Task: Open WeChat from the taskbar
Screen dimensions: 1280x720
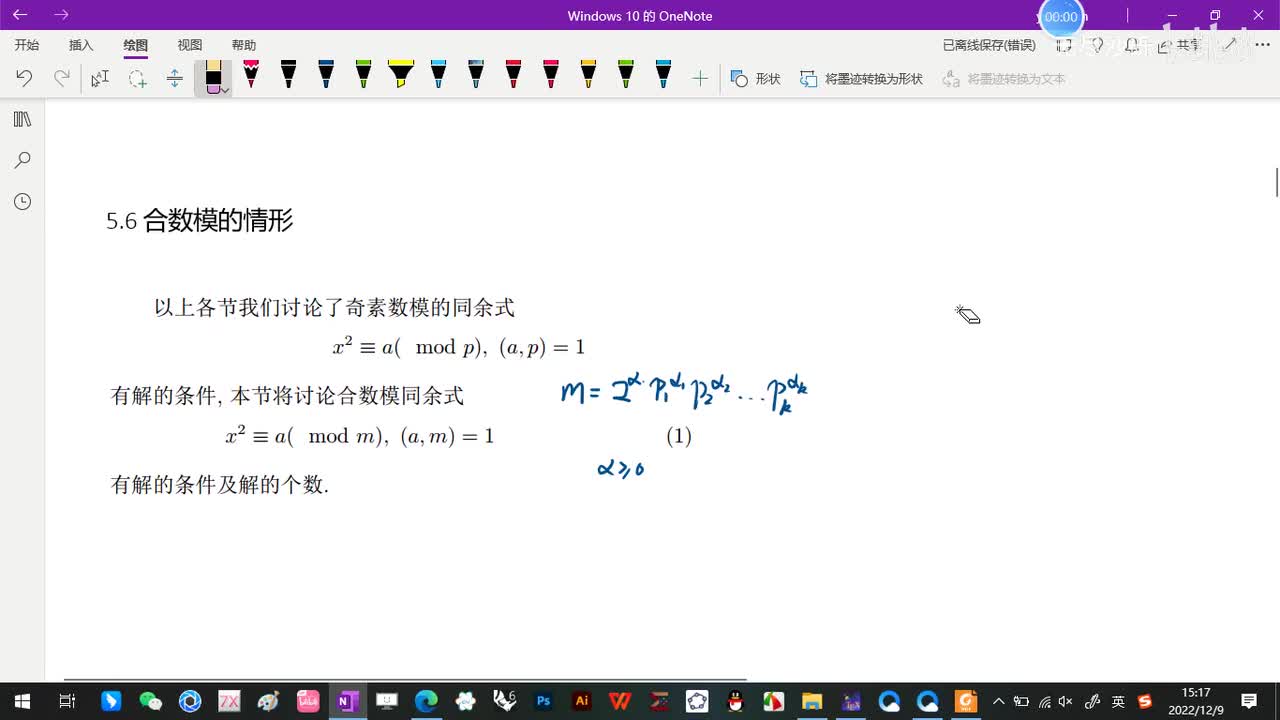Action: (150, 701)
